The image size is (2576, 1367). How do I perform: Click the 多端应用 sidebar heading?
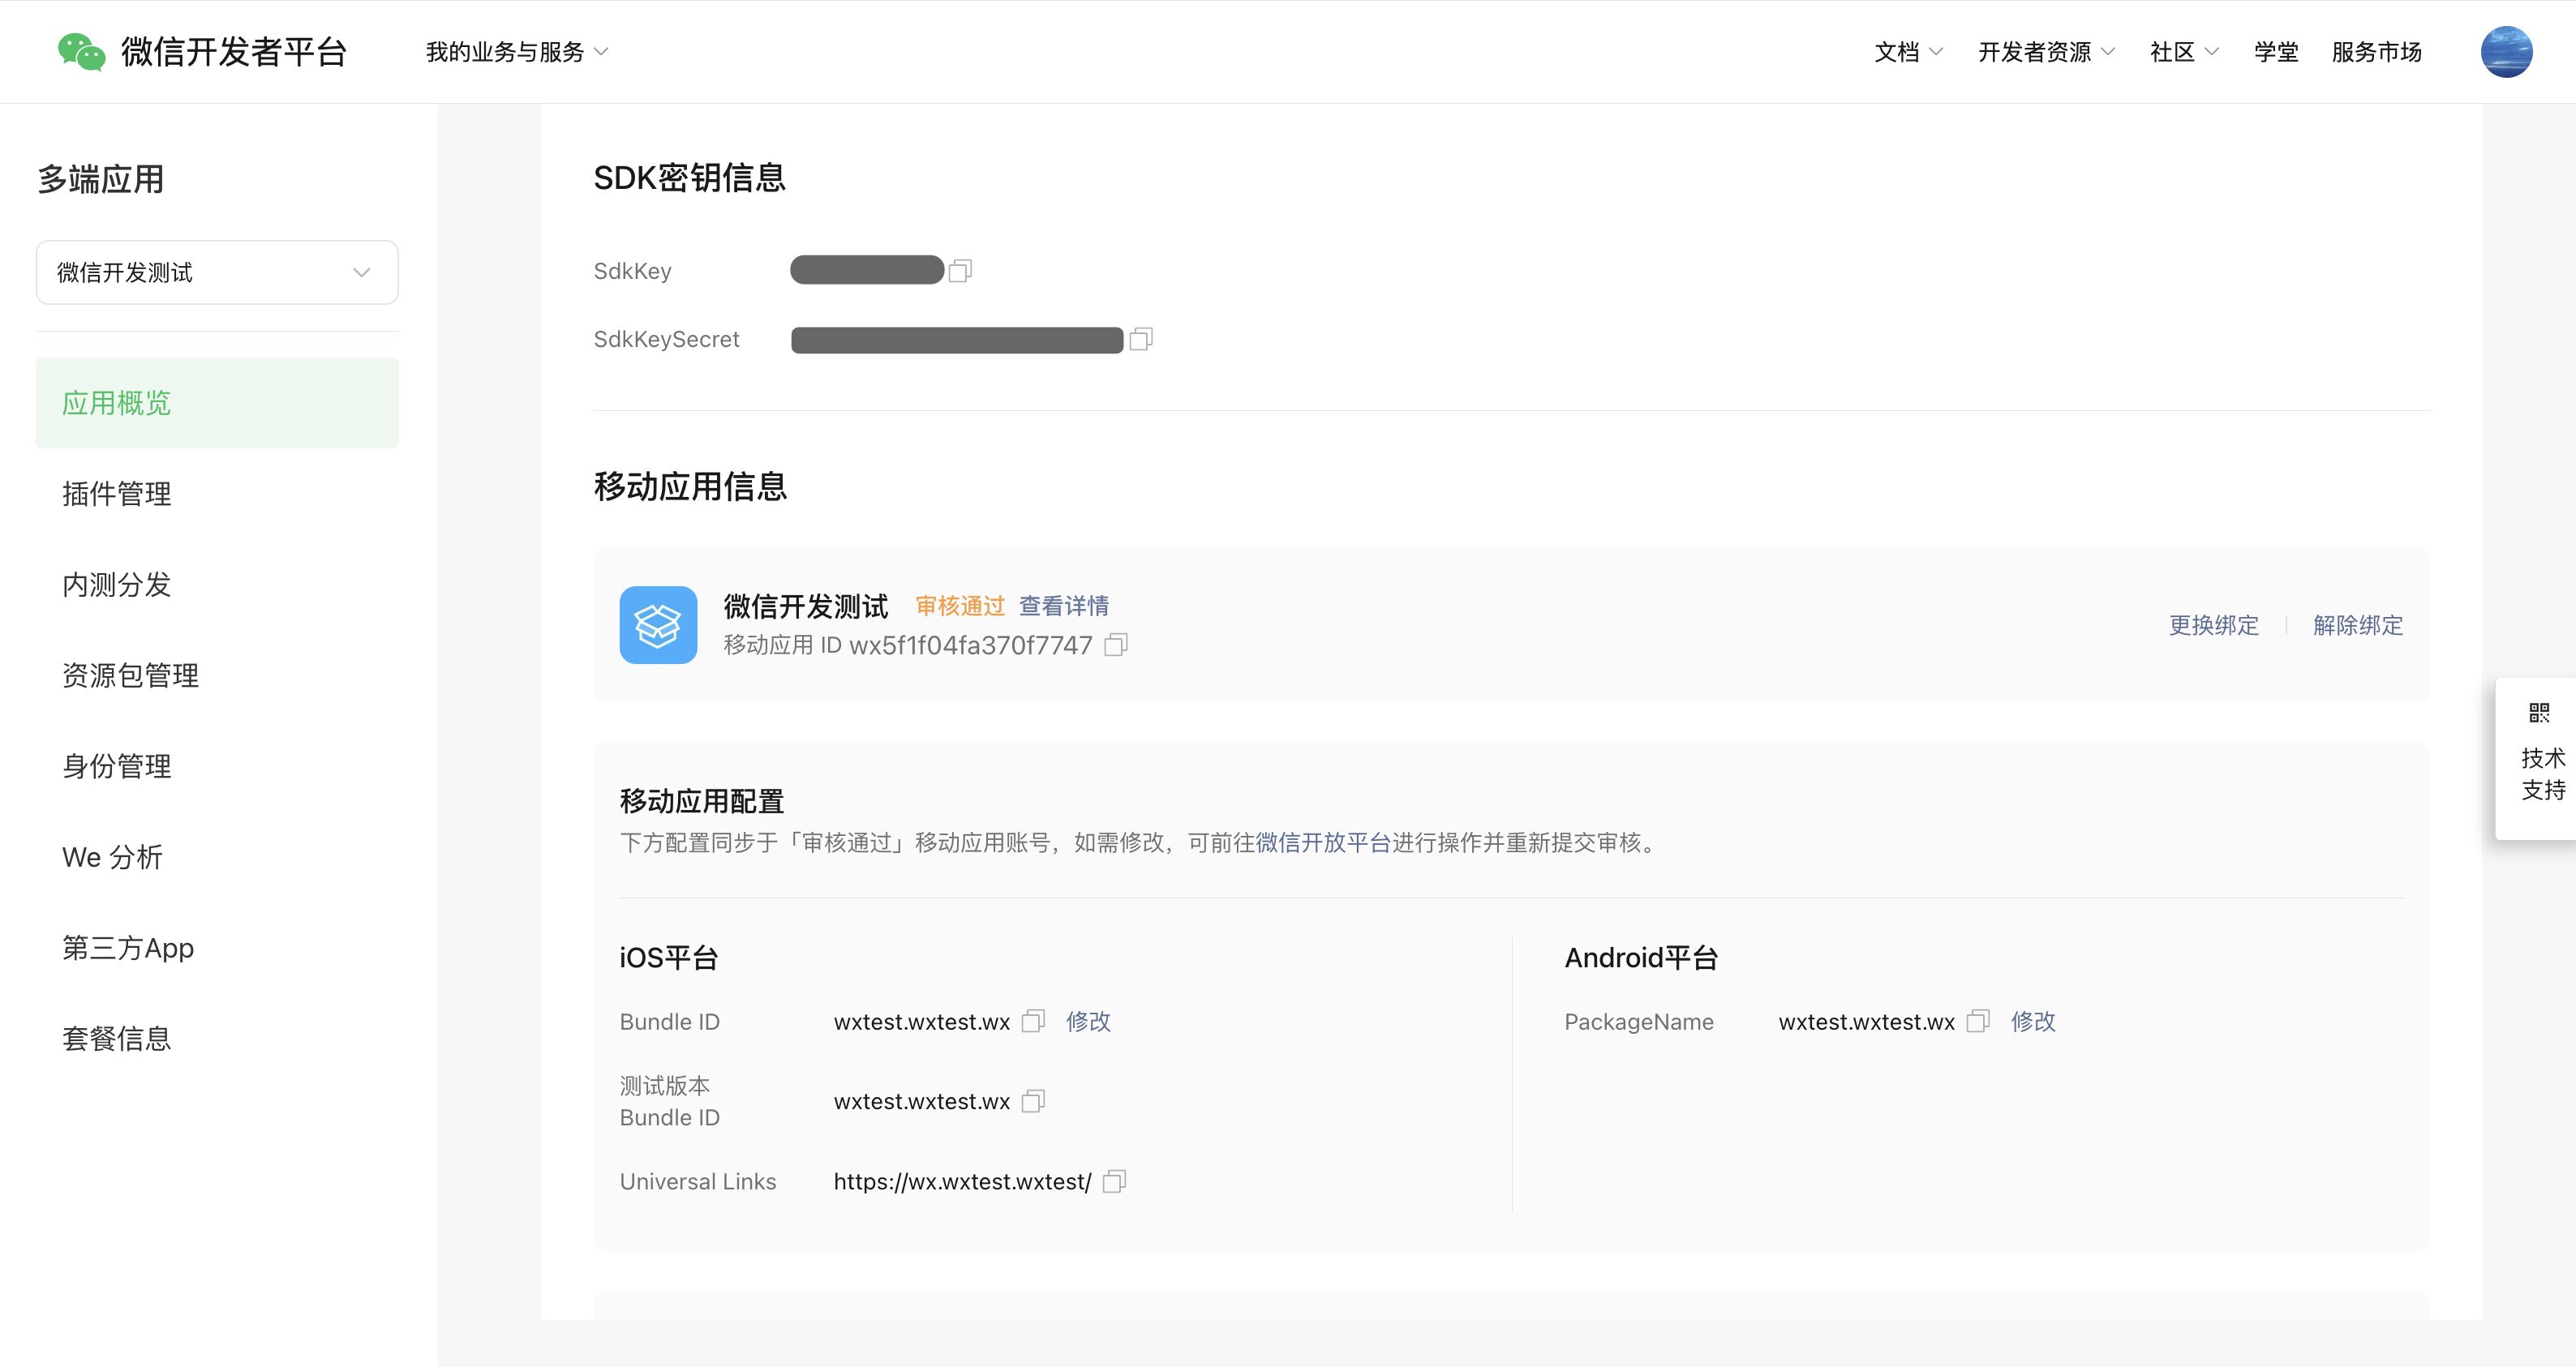100,180
